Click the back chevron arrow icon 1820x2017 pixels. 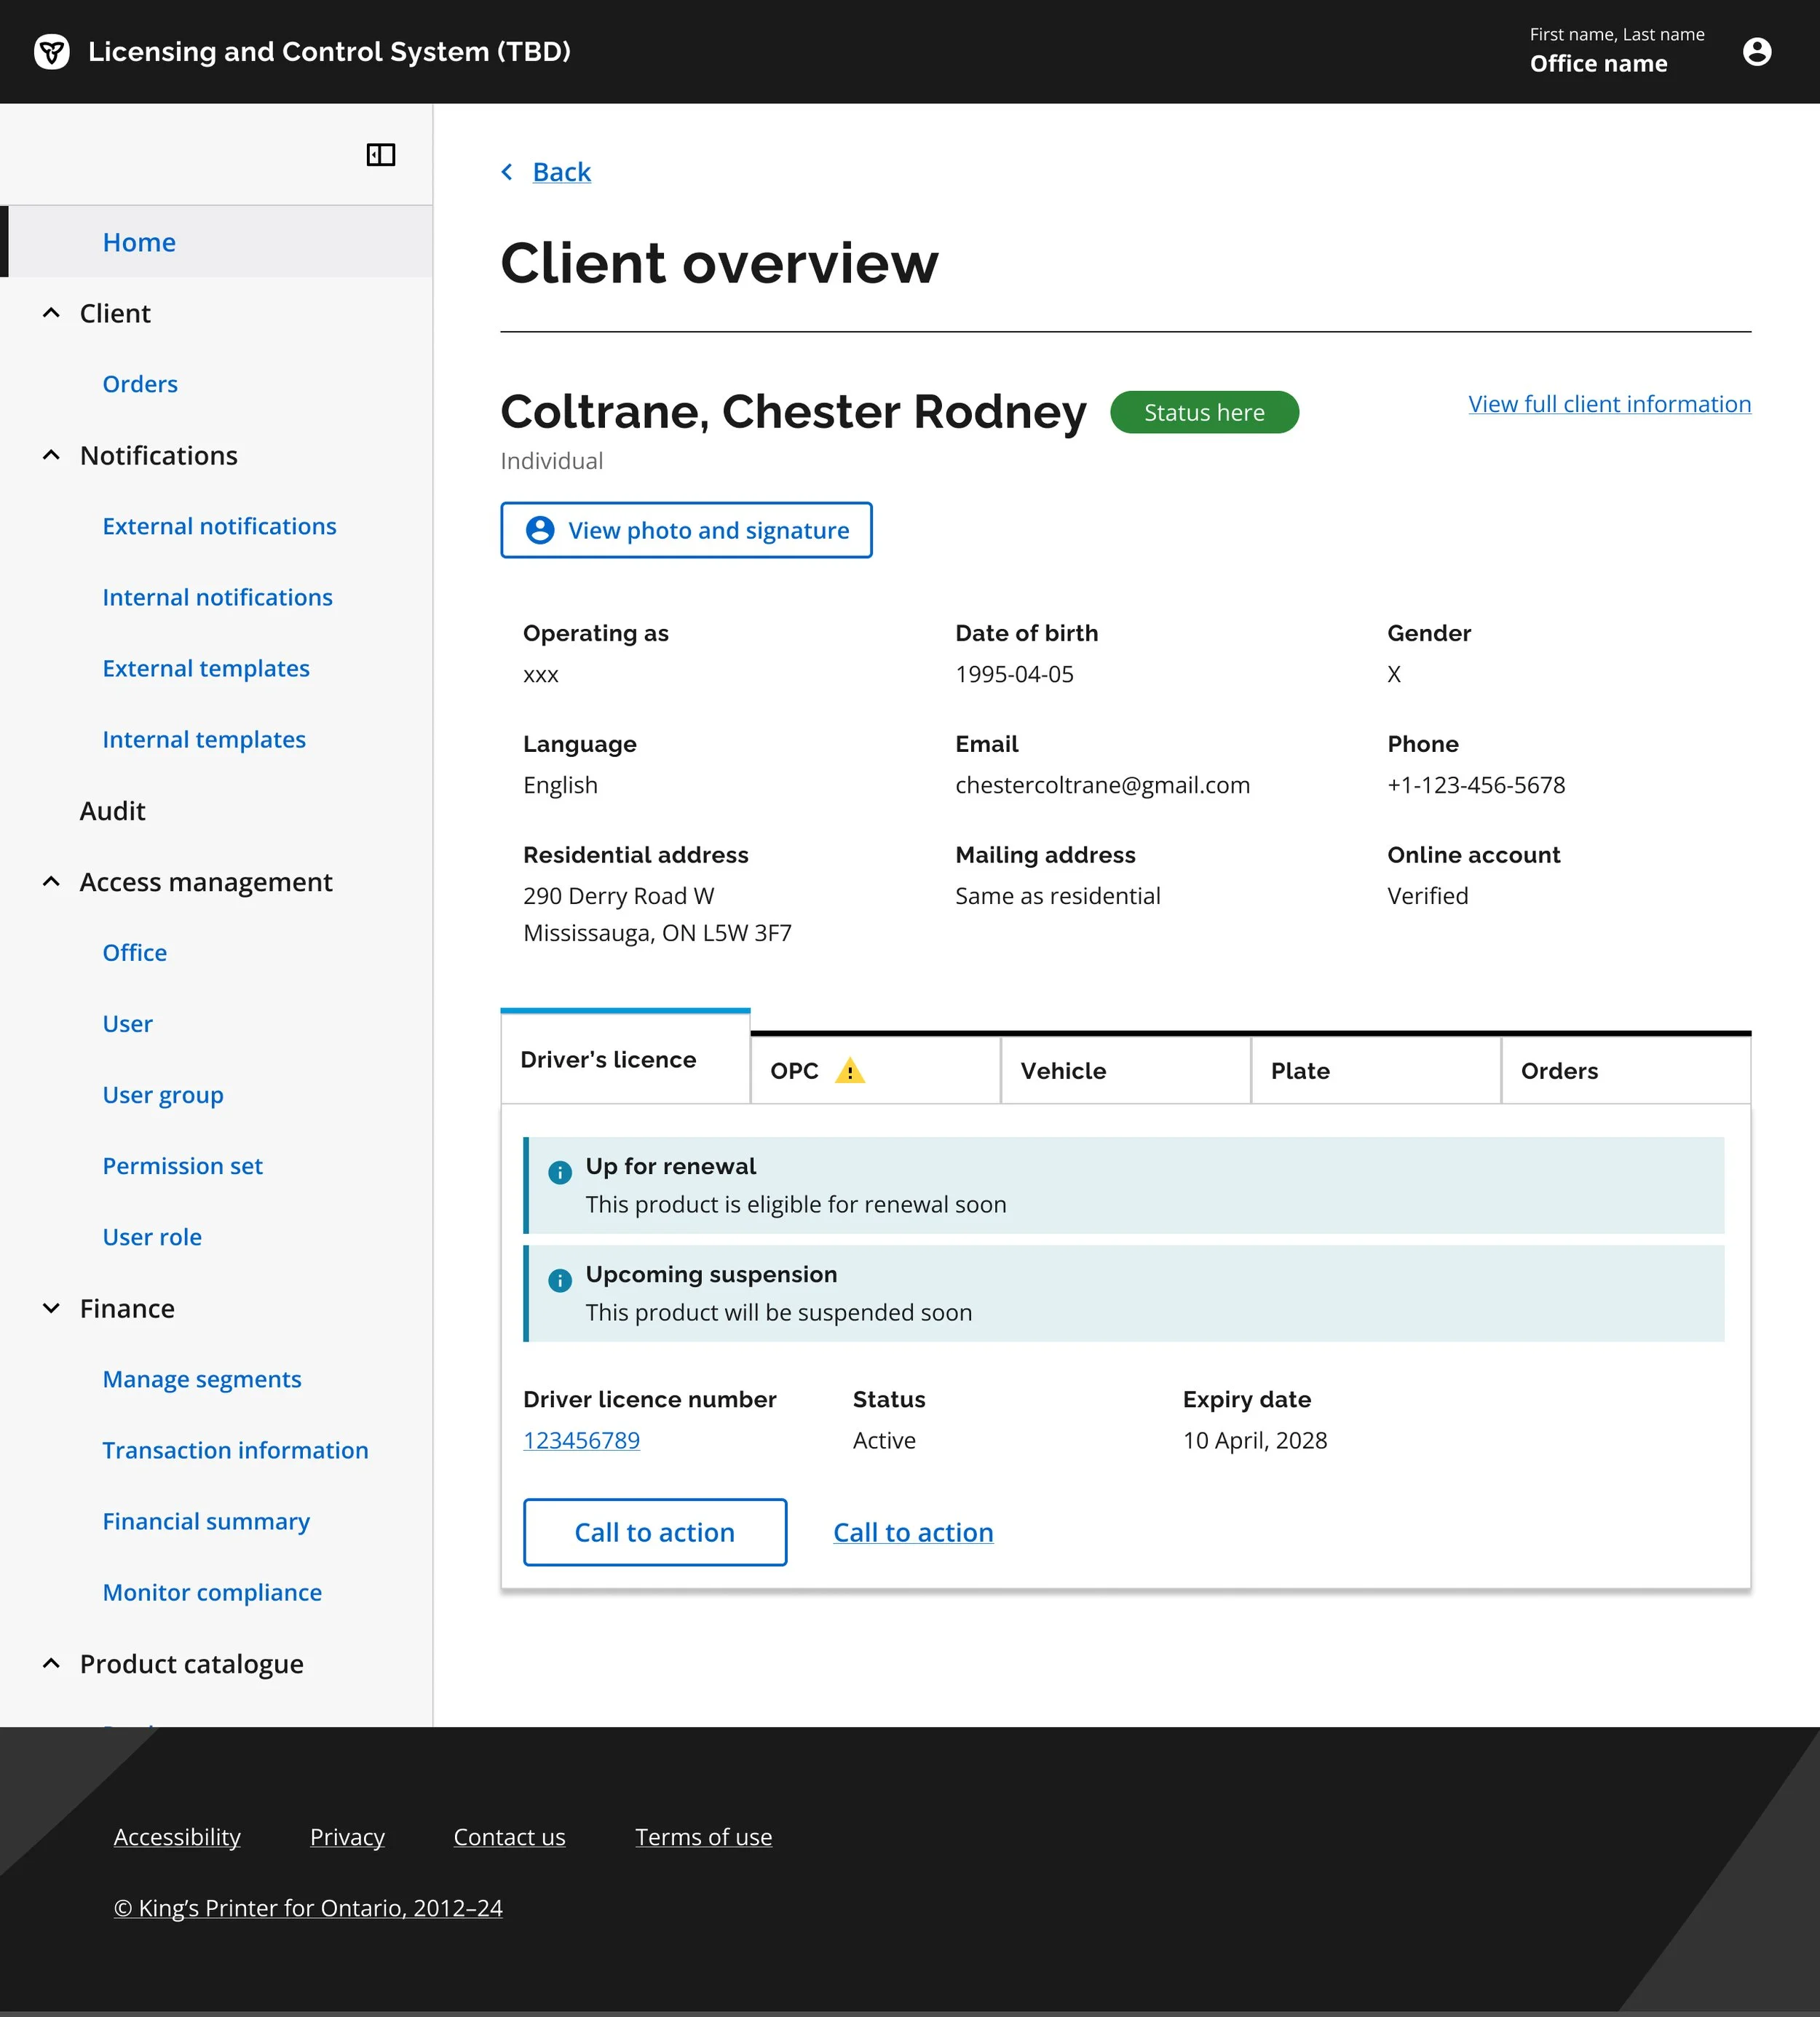(508, 172)
